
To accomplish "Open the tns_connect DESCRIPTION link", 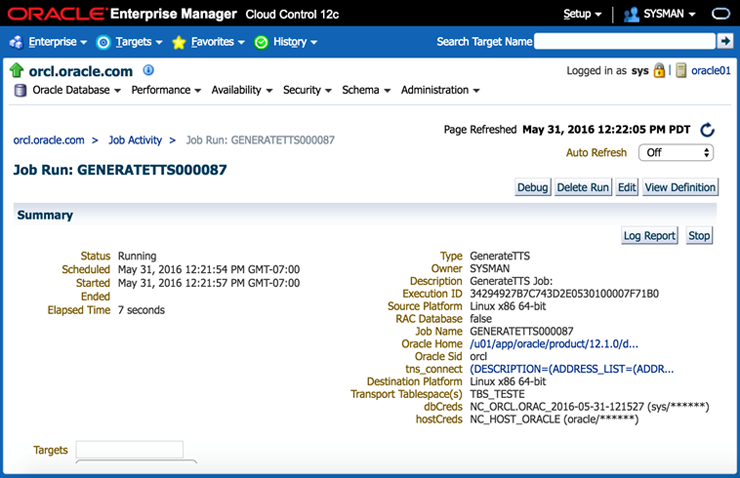I will [572, 369].
